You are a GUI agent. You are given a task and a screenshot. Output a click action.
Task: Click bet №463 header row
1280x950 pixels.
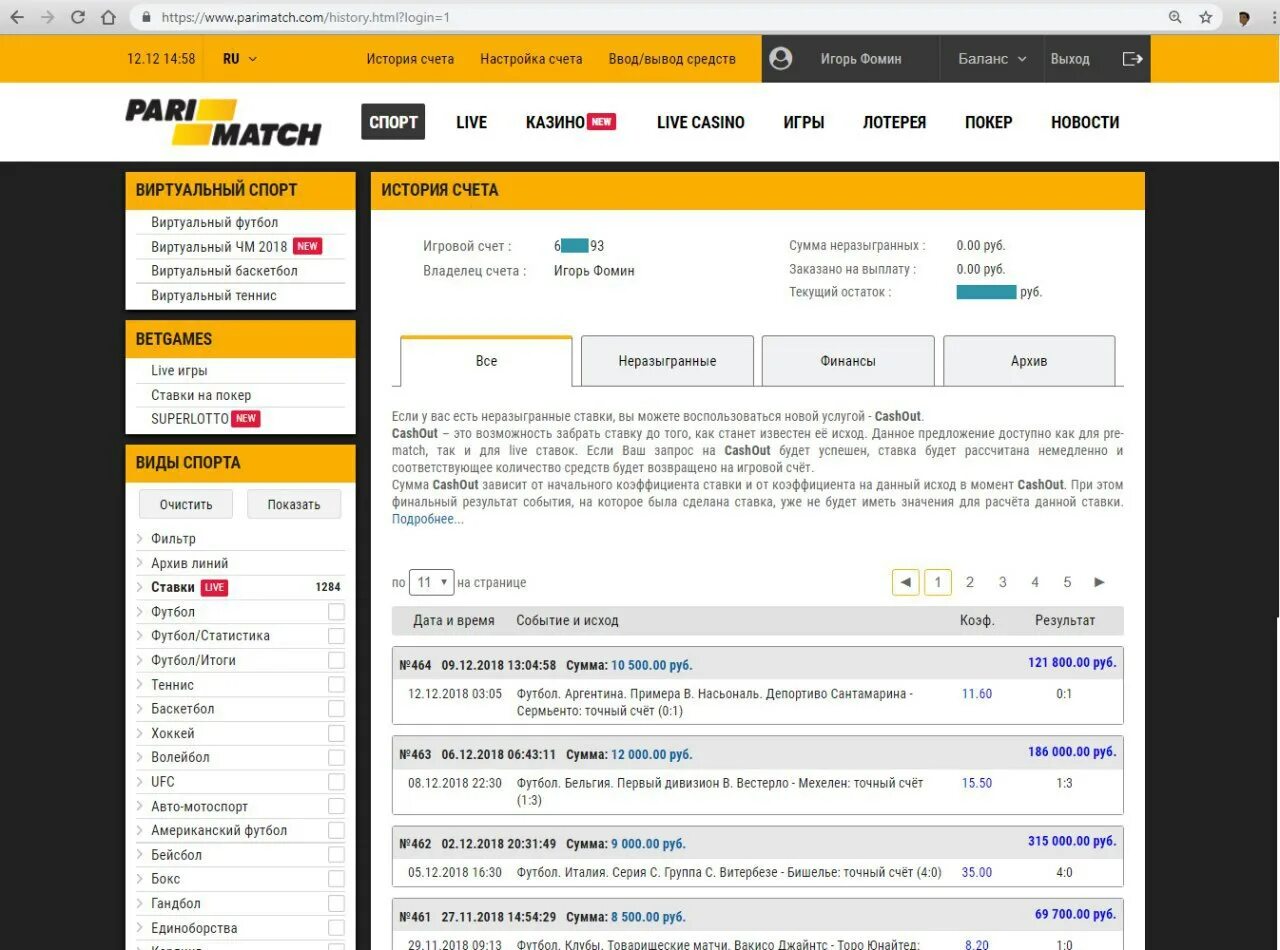[758, 754]
